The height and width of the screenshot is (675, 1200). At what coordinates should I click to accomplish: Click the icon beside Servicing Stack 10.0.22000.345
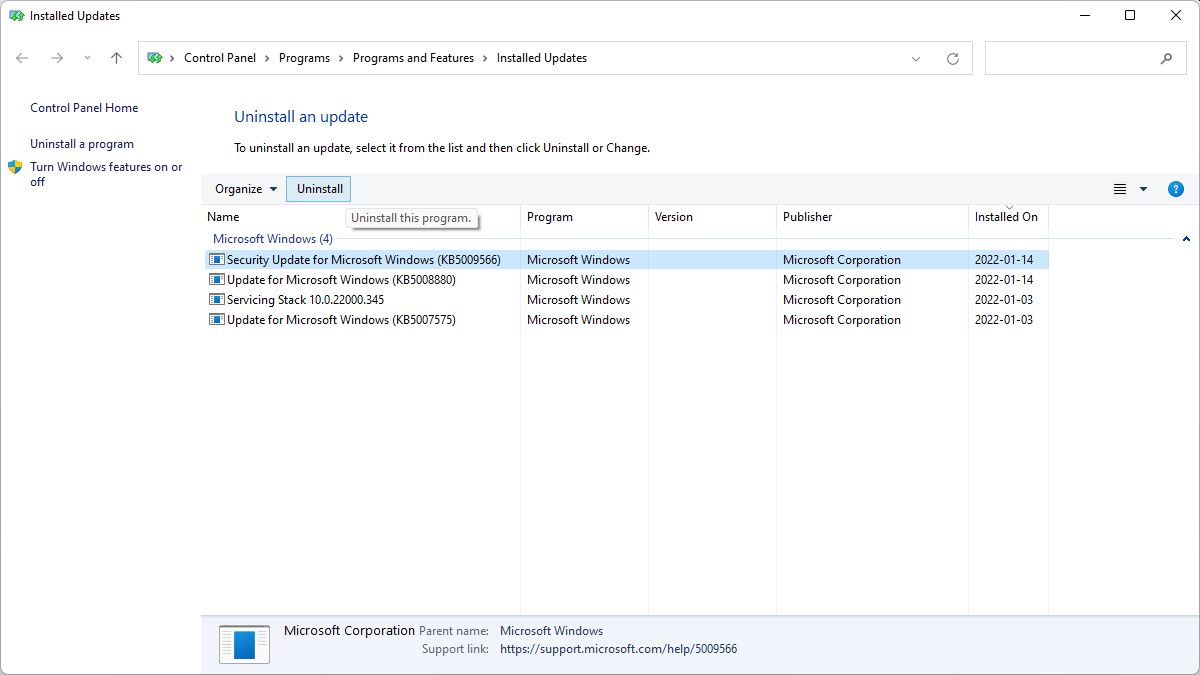tap(216, 300)
